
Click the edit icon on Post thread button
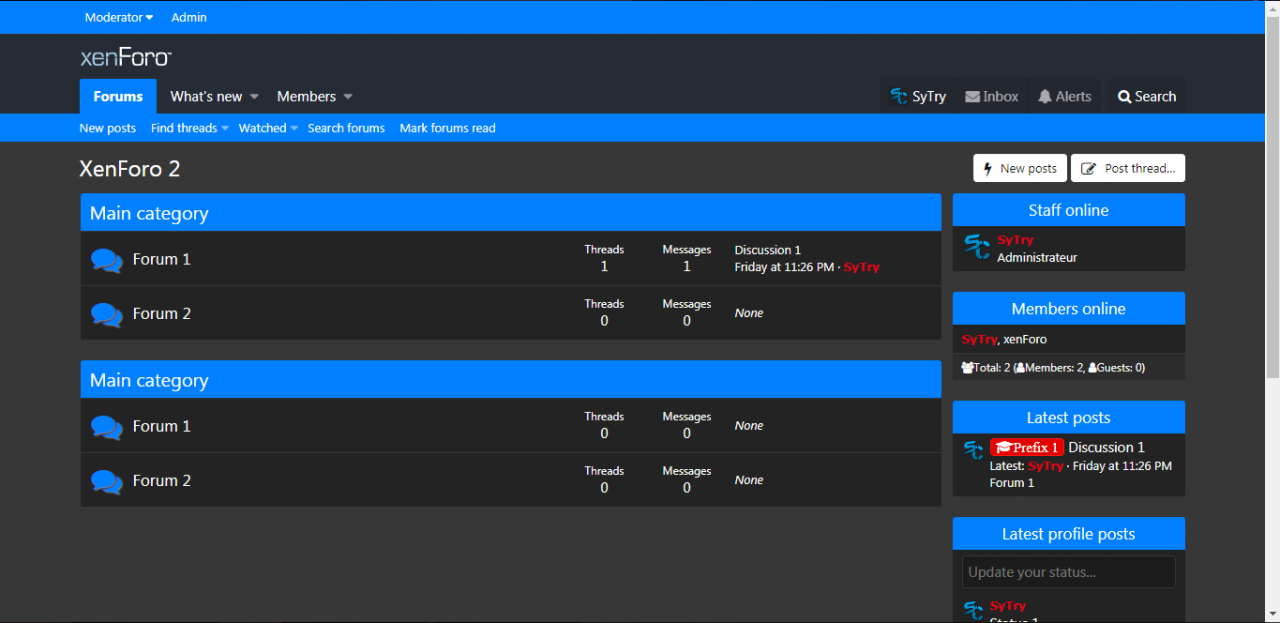tap(1089, 169)
